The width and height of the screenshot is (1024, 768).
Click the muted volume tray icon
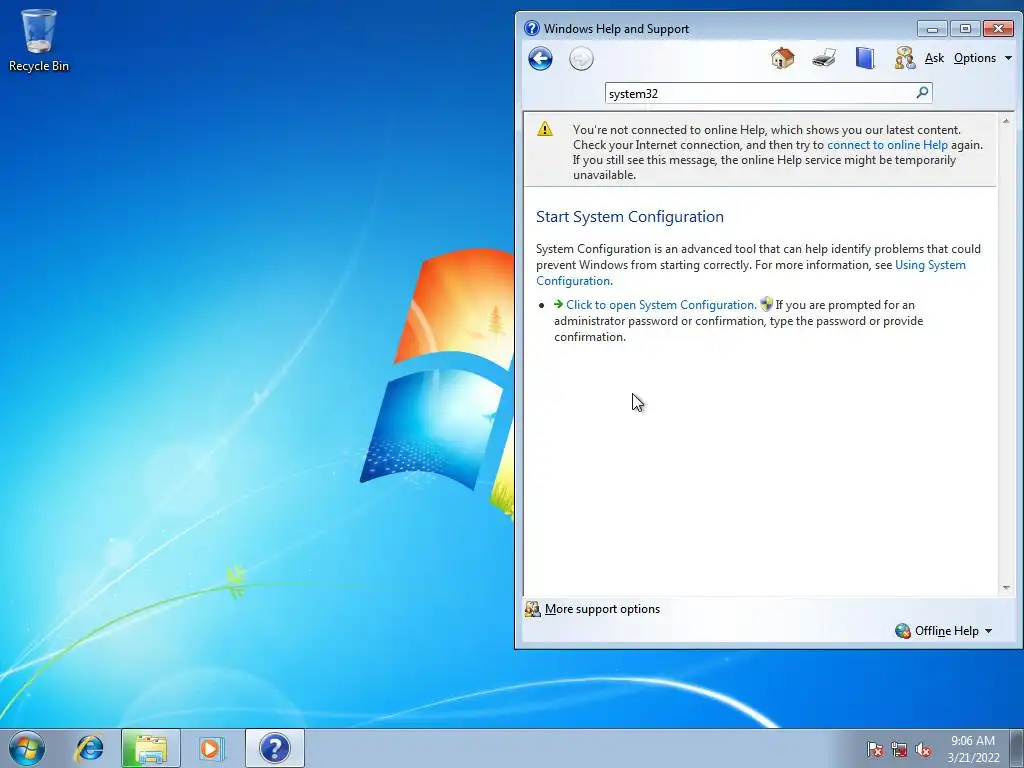(923, 750)
